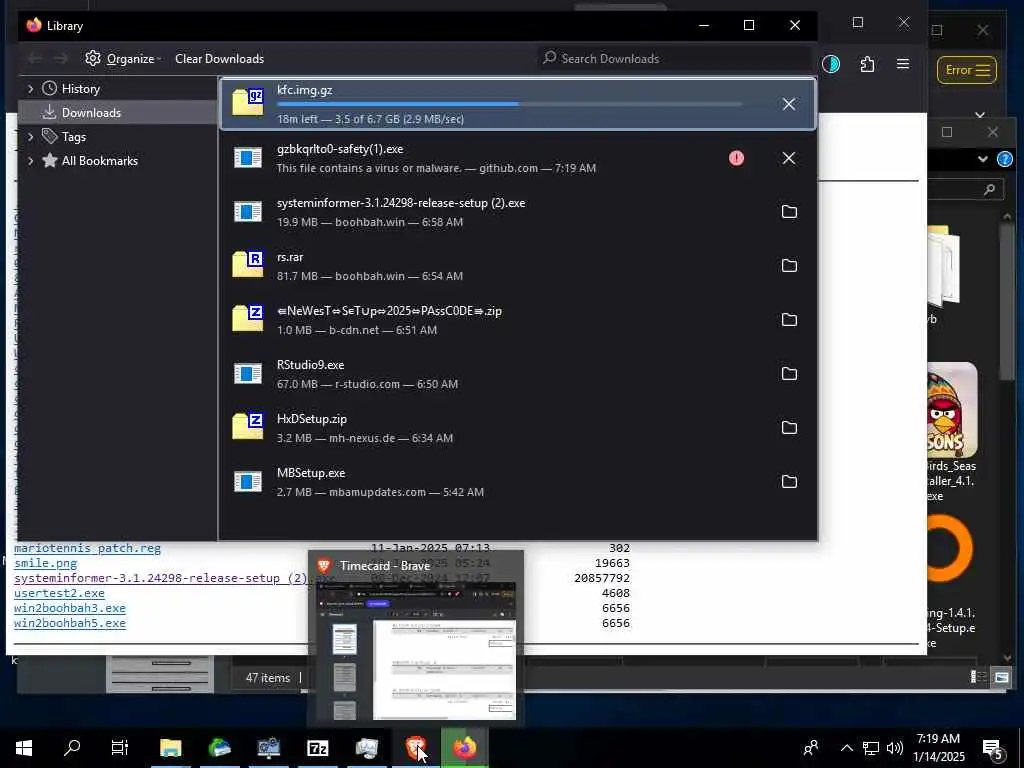Expand the History tree item
The width and height of the screenshot is (1024, 768).
[30, 89]
